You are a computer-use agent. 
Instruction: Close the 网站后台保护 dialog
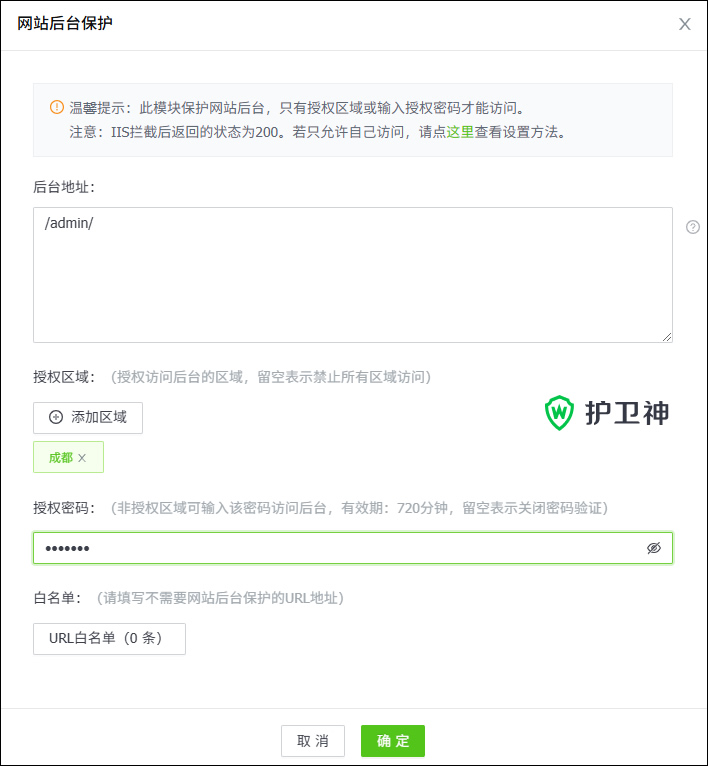685,24
